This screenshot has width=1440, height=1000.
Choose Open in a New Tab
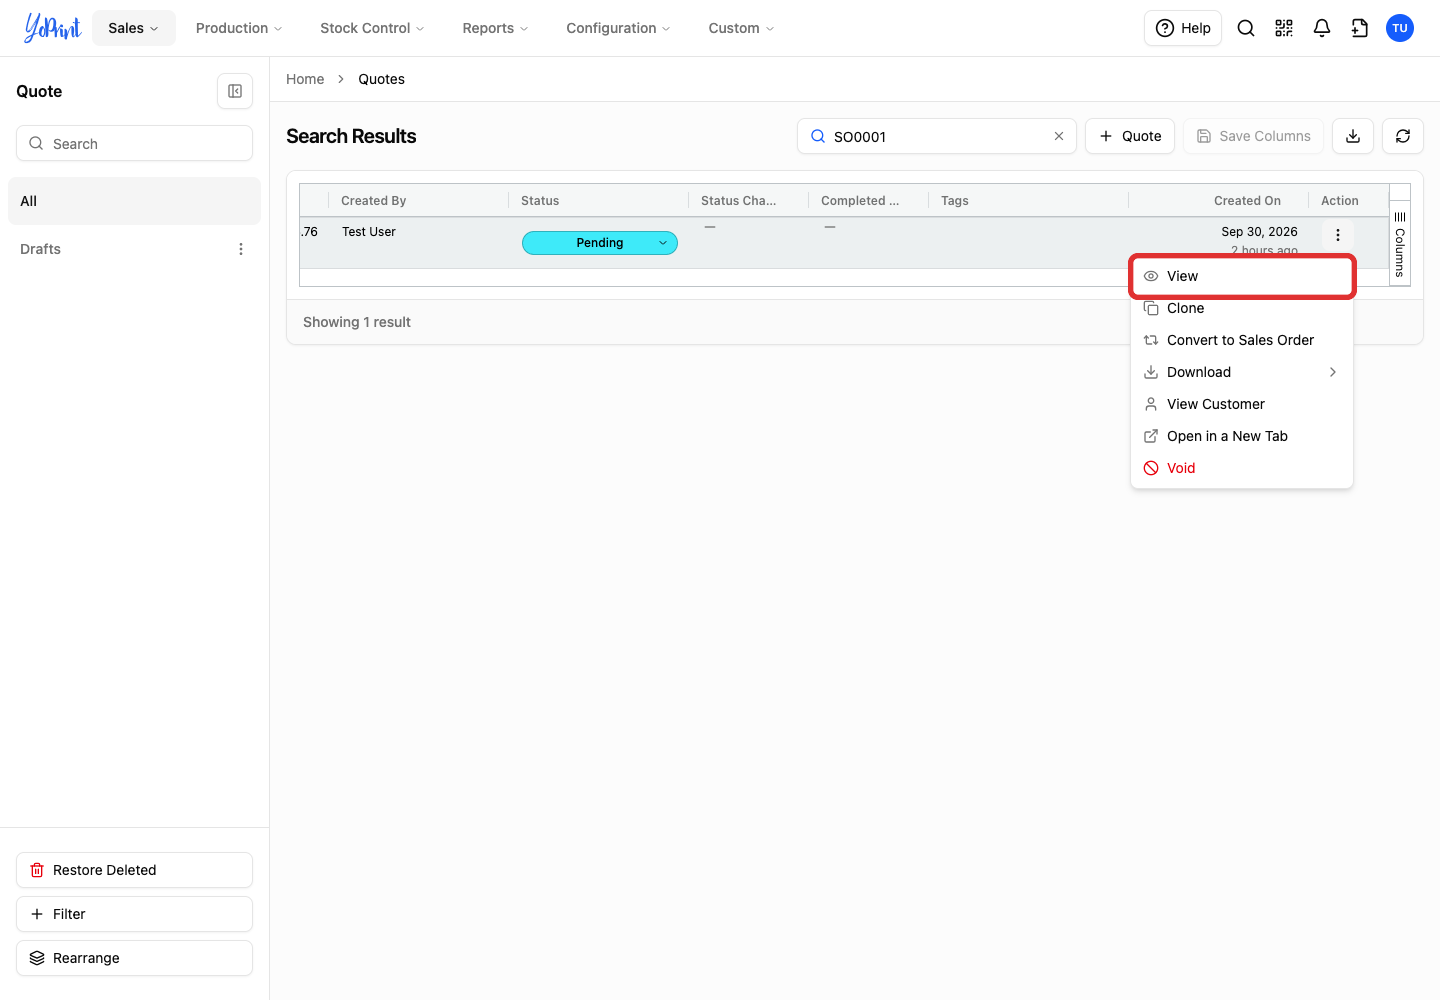pyautogui.click(x=1242, y=436)
